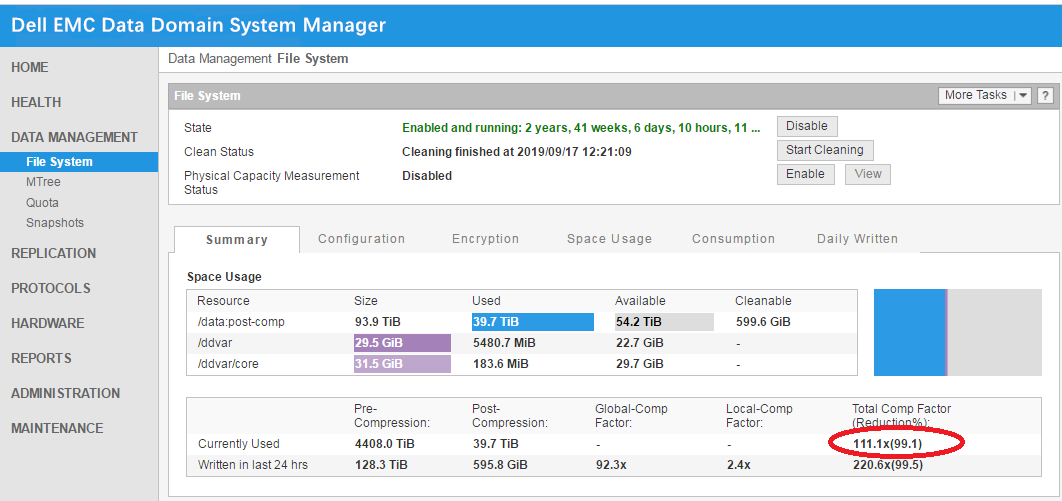1062x501 pixels.
Task: Click the 111.1x(99.1) total comp factor
Action: (x=888, y=444)
